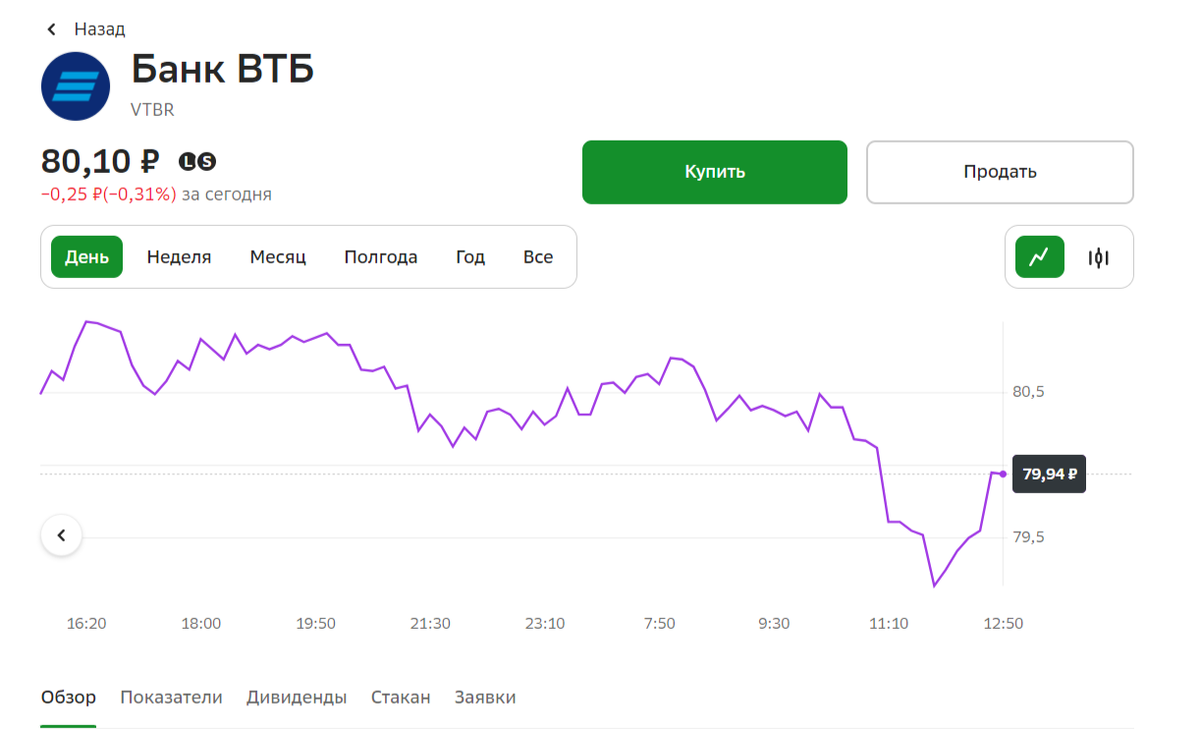This screenshot has width=1200, height=731.
Task: Open the Показатели tab
Action: pos(171,697)
